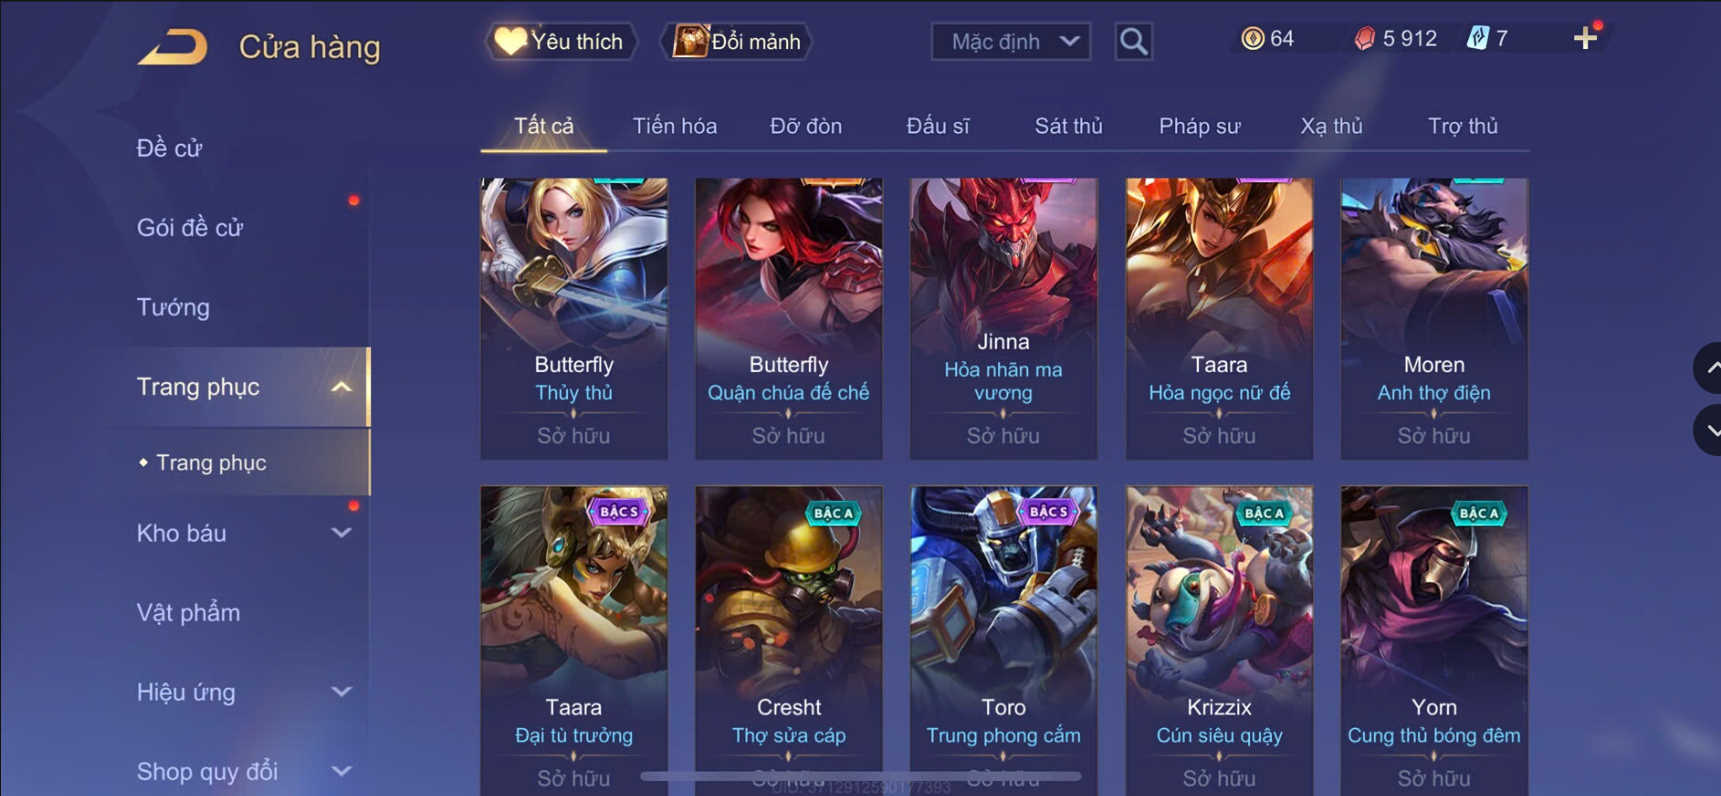Open Tướng in the sidebar
Image resolution: width=1721 pixels, height=796 pixels.
pyautogui.click(x=173, y=307)
